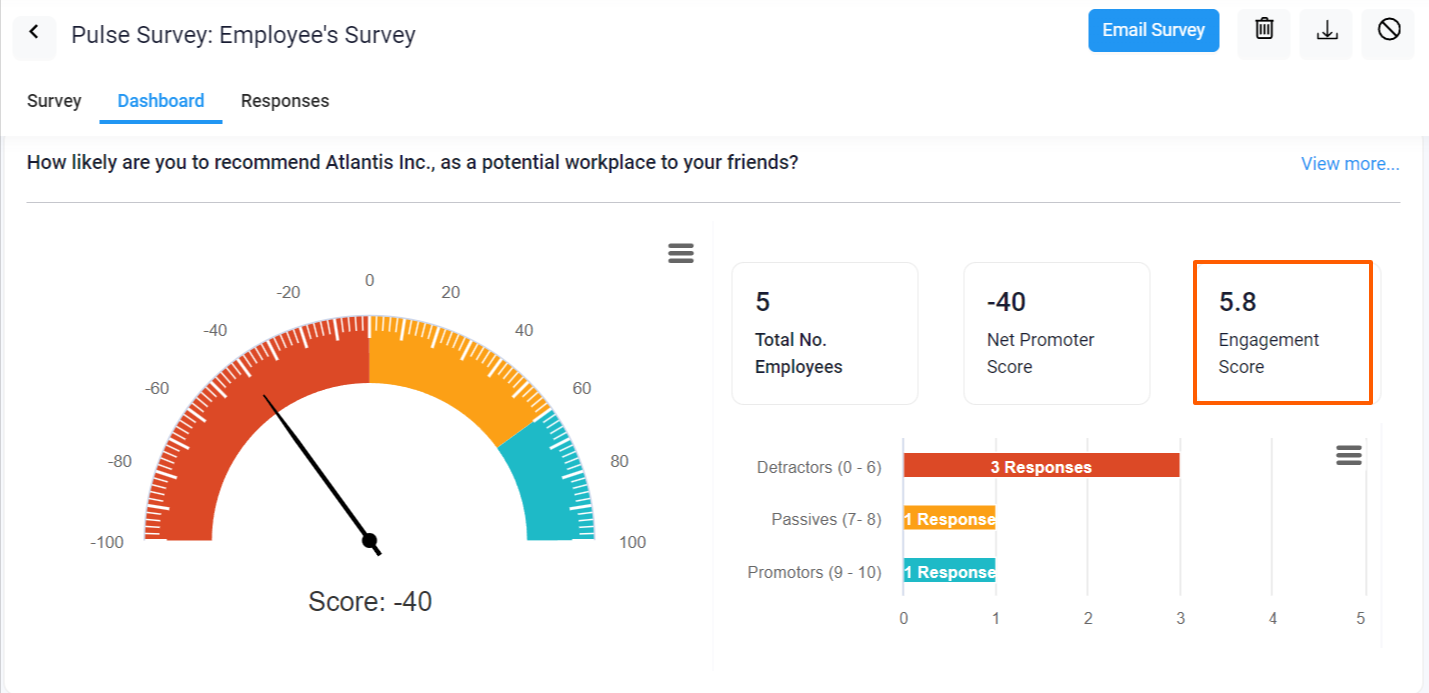Click the Net Promoter Score card

click(x=1056, y=332)
